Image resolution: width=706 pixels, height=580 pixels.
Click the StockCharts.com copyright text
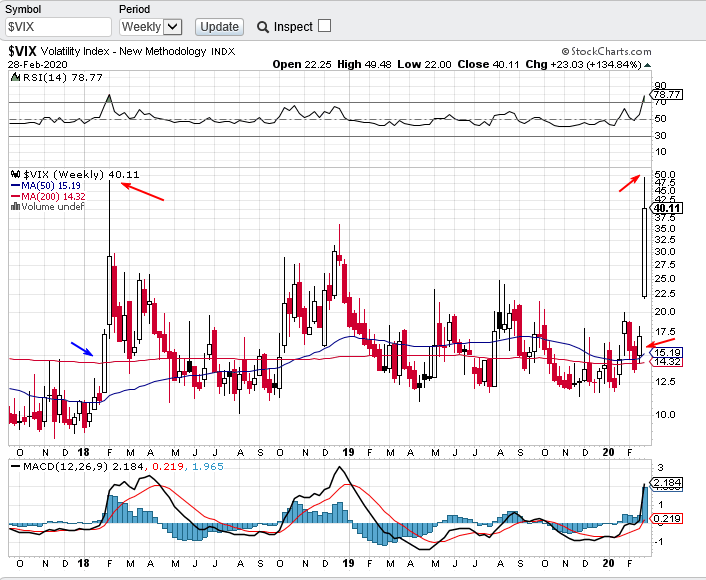point(606,52)
